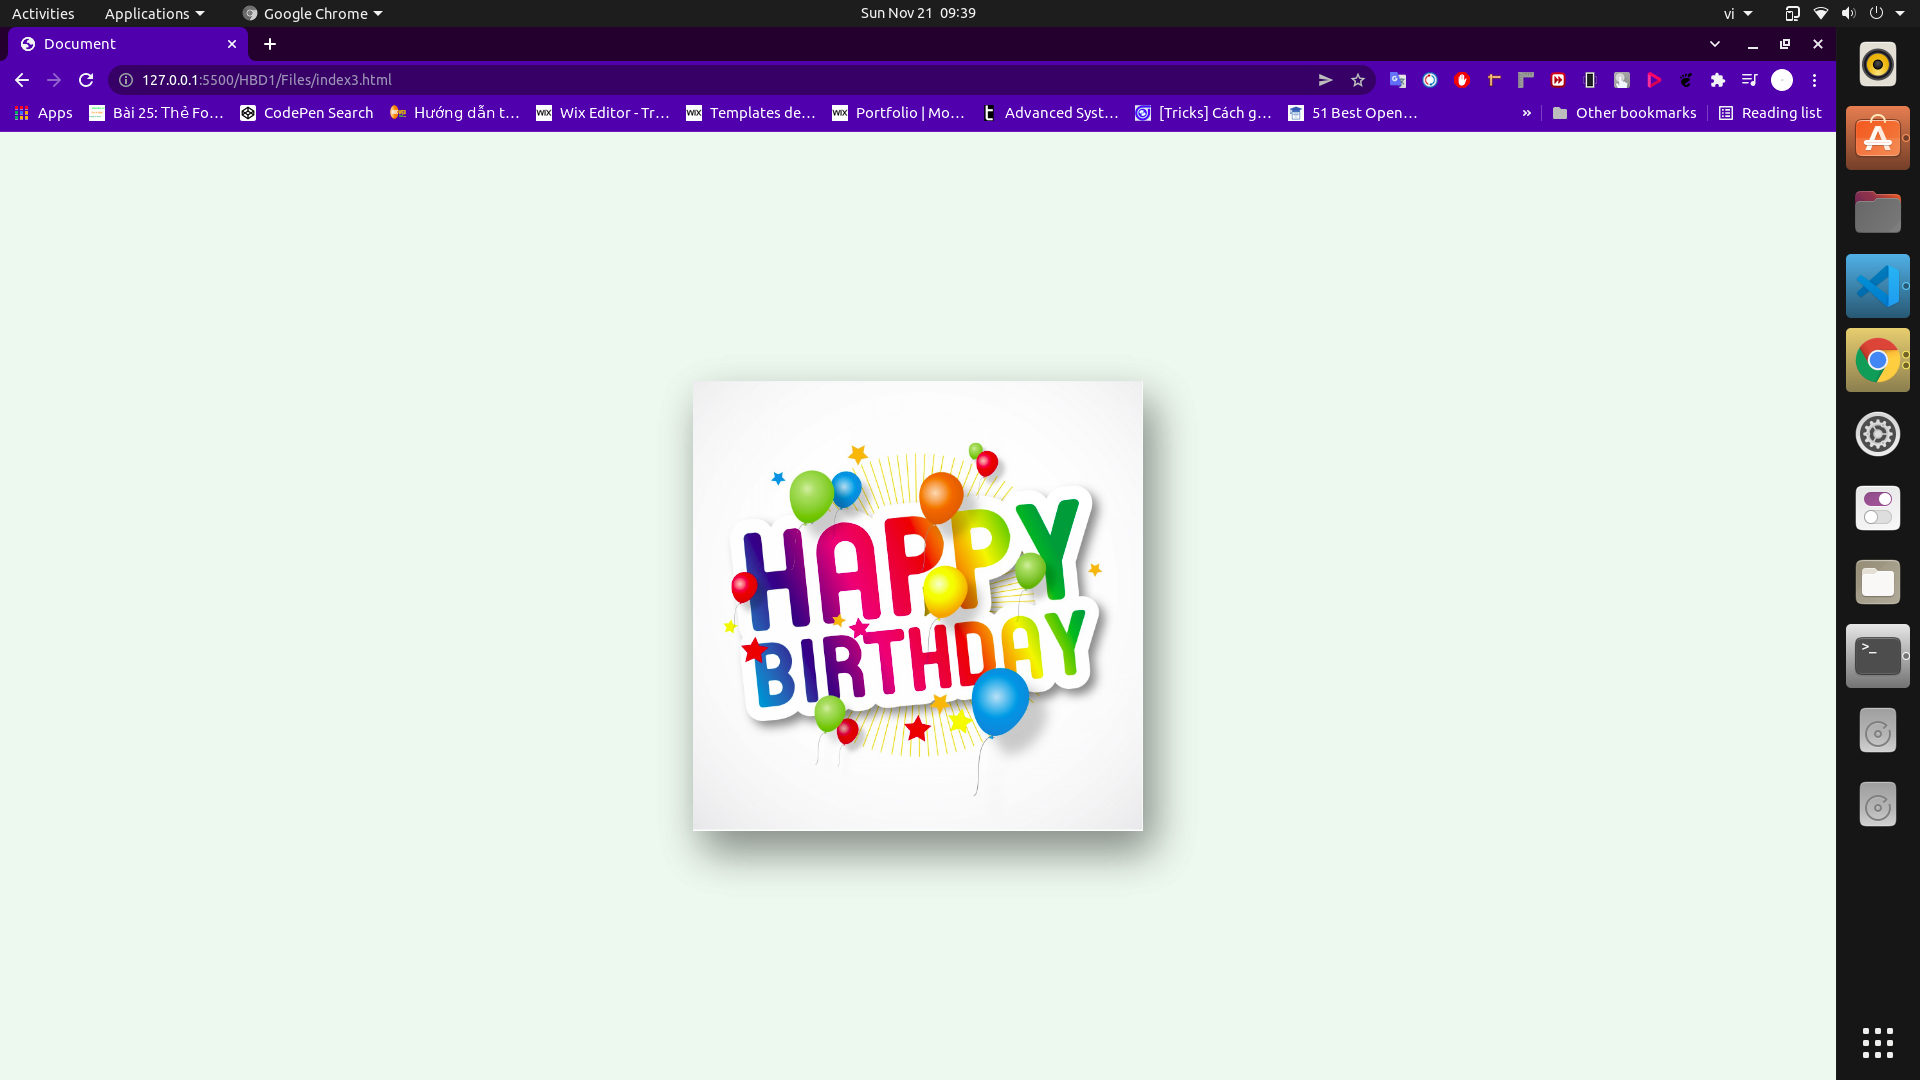1920x1080 pixels.
Task: Reload the current page
Action: pos(86,80)
